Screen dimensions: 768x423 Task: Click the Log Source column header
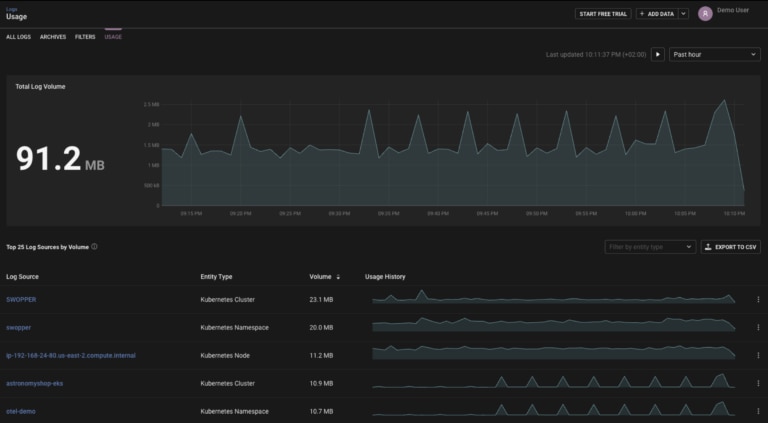(23, 277)
